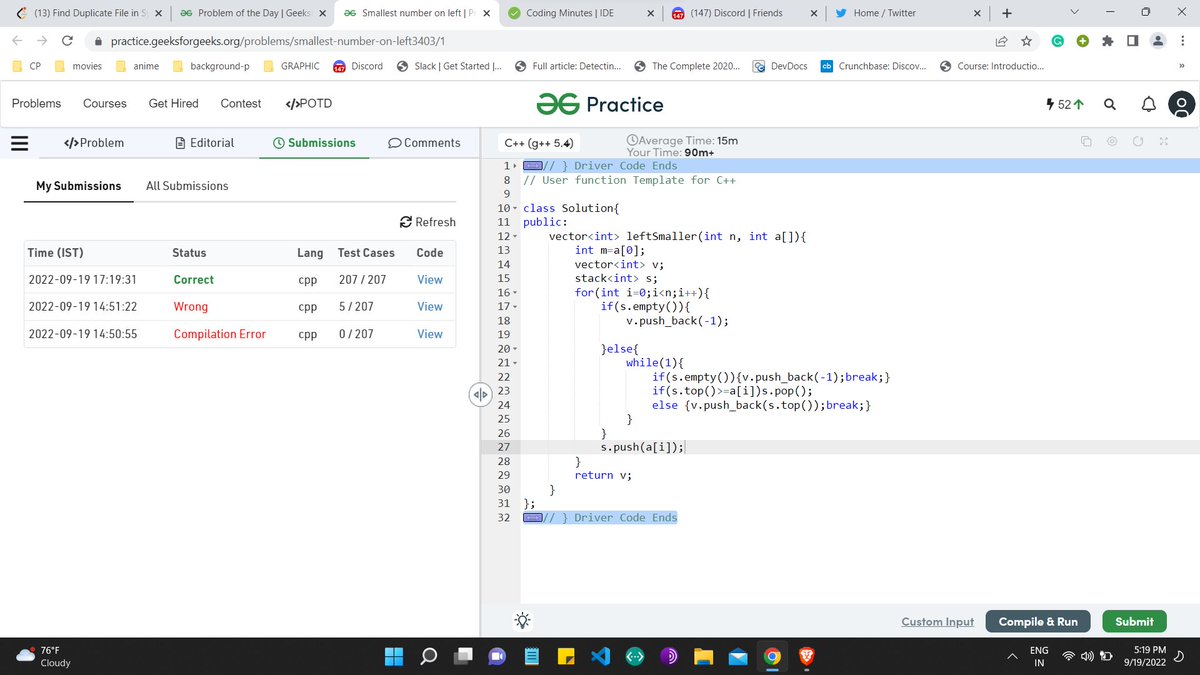Select the My Submissions tab
Screen dimensions: 1200x675
(79, 186)
